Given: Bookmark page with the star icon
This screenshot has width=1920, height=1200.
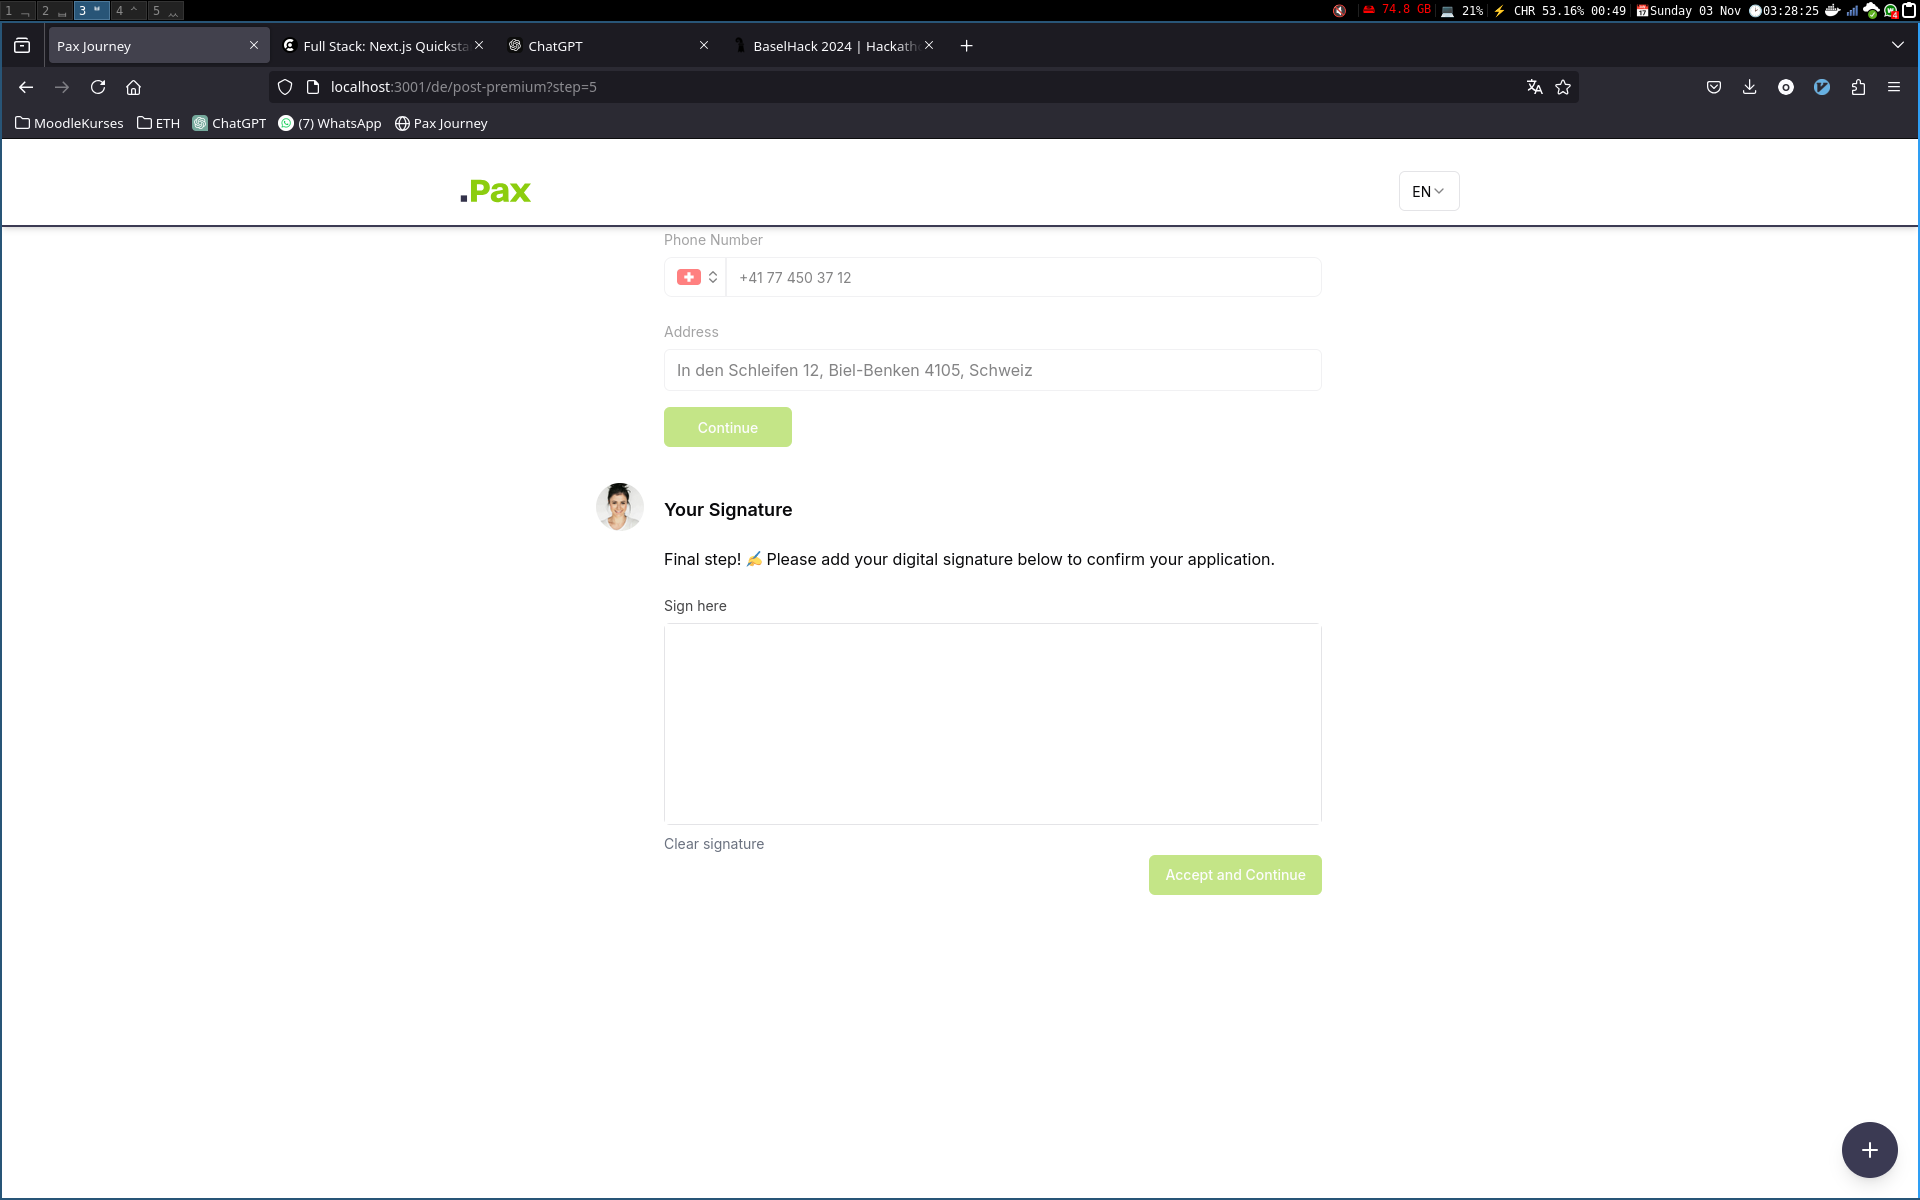Looking at the screenshot, I should coord(1563,87).
